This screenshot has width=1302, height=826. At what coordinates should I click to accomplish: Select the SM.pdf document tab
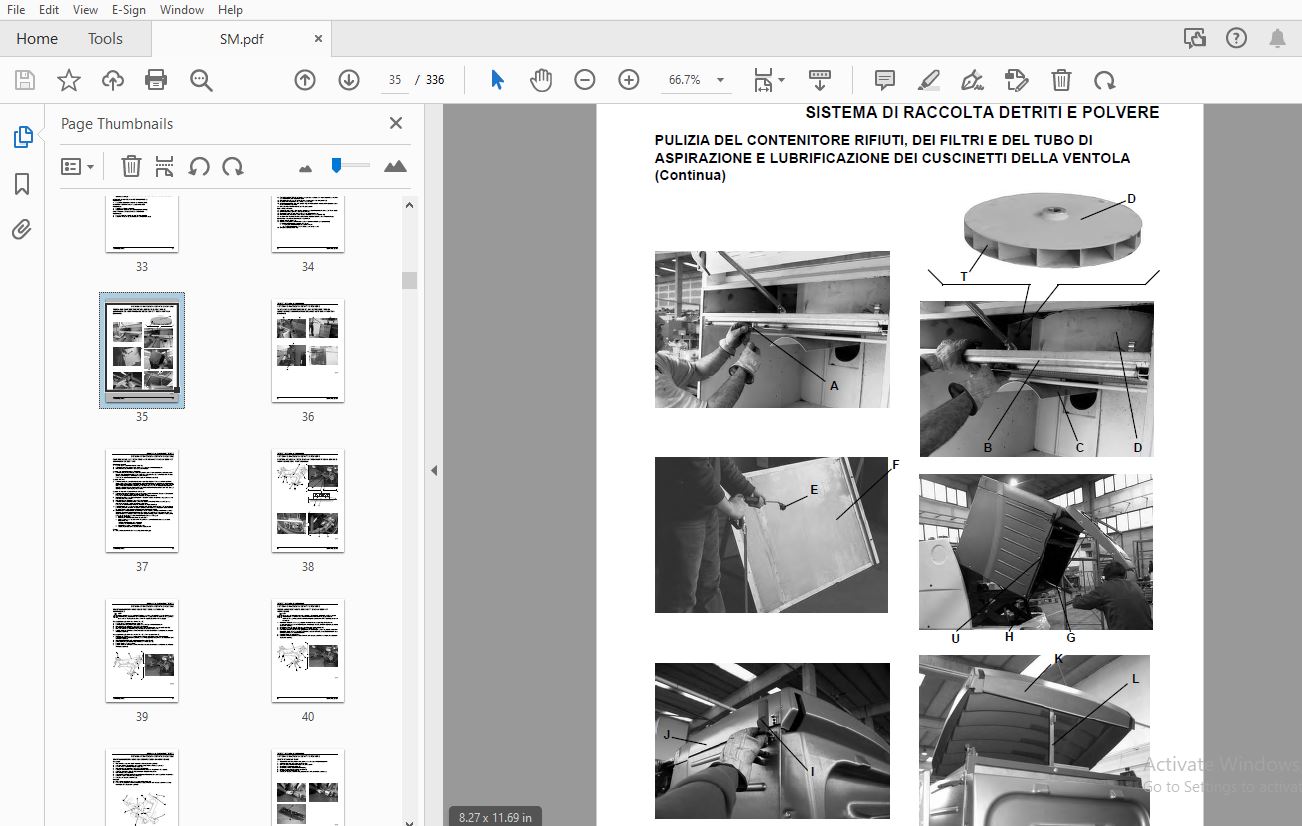click(239, 39)
